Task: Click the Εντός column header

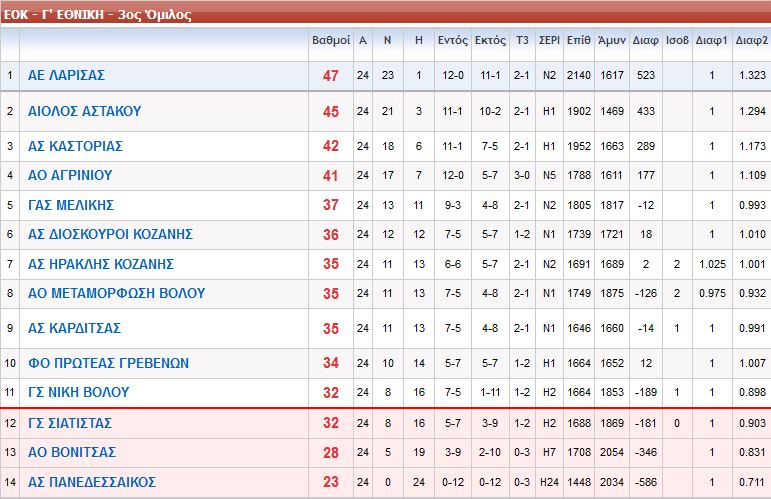Action: (x=452, y=41)
